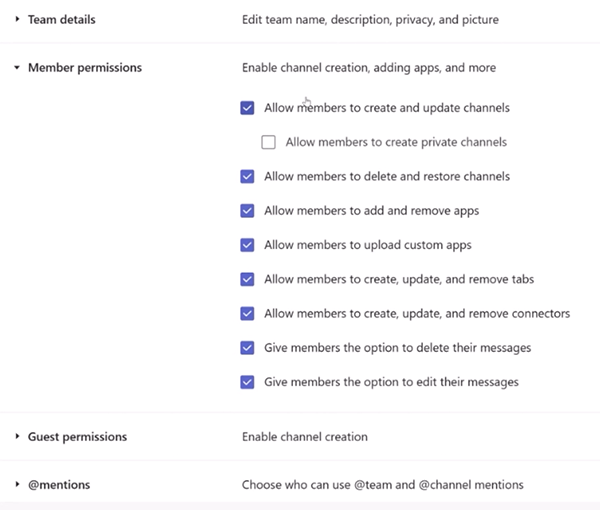Click the Member permissions heading
Image resolution: width=600 pixels, height=510 pixels.
click(x=85, y=68)
